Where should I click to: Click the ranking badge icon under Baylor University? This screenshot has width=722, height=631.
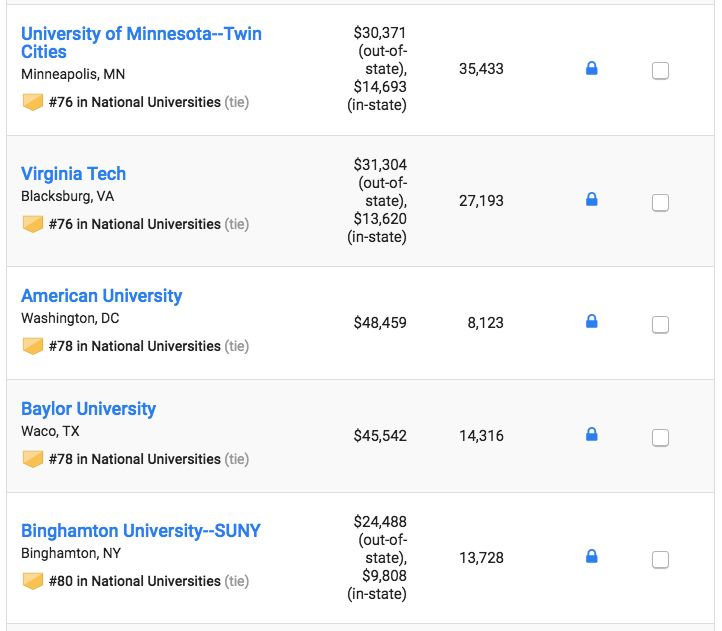coord(33,459)
